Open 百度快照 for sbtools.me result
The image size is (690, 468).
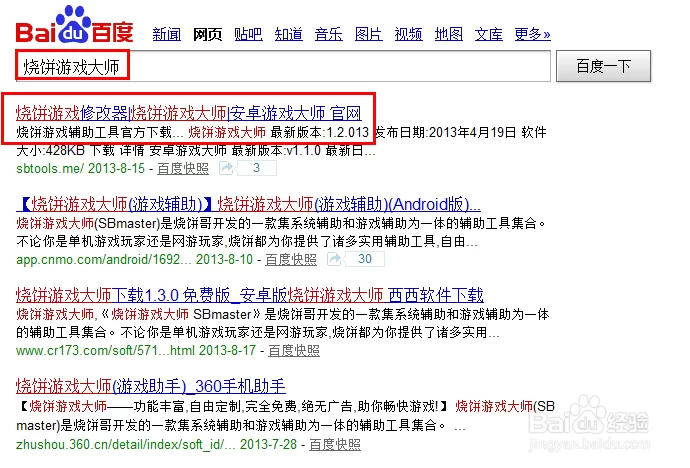pyautogui.click(x=183, y=168)
